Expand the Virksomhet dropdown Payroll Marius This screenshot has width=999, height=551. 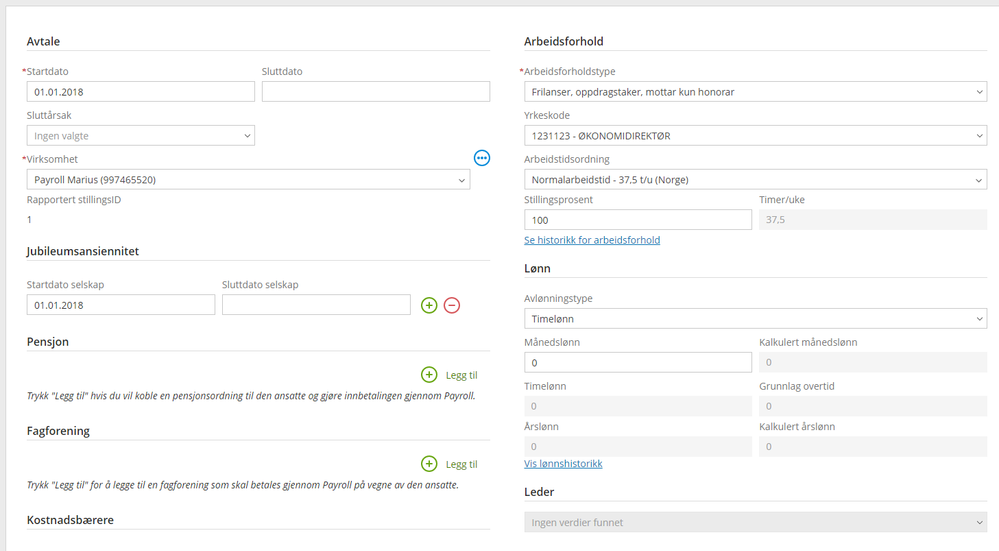click(x=248, y=180)
